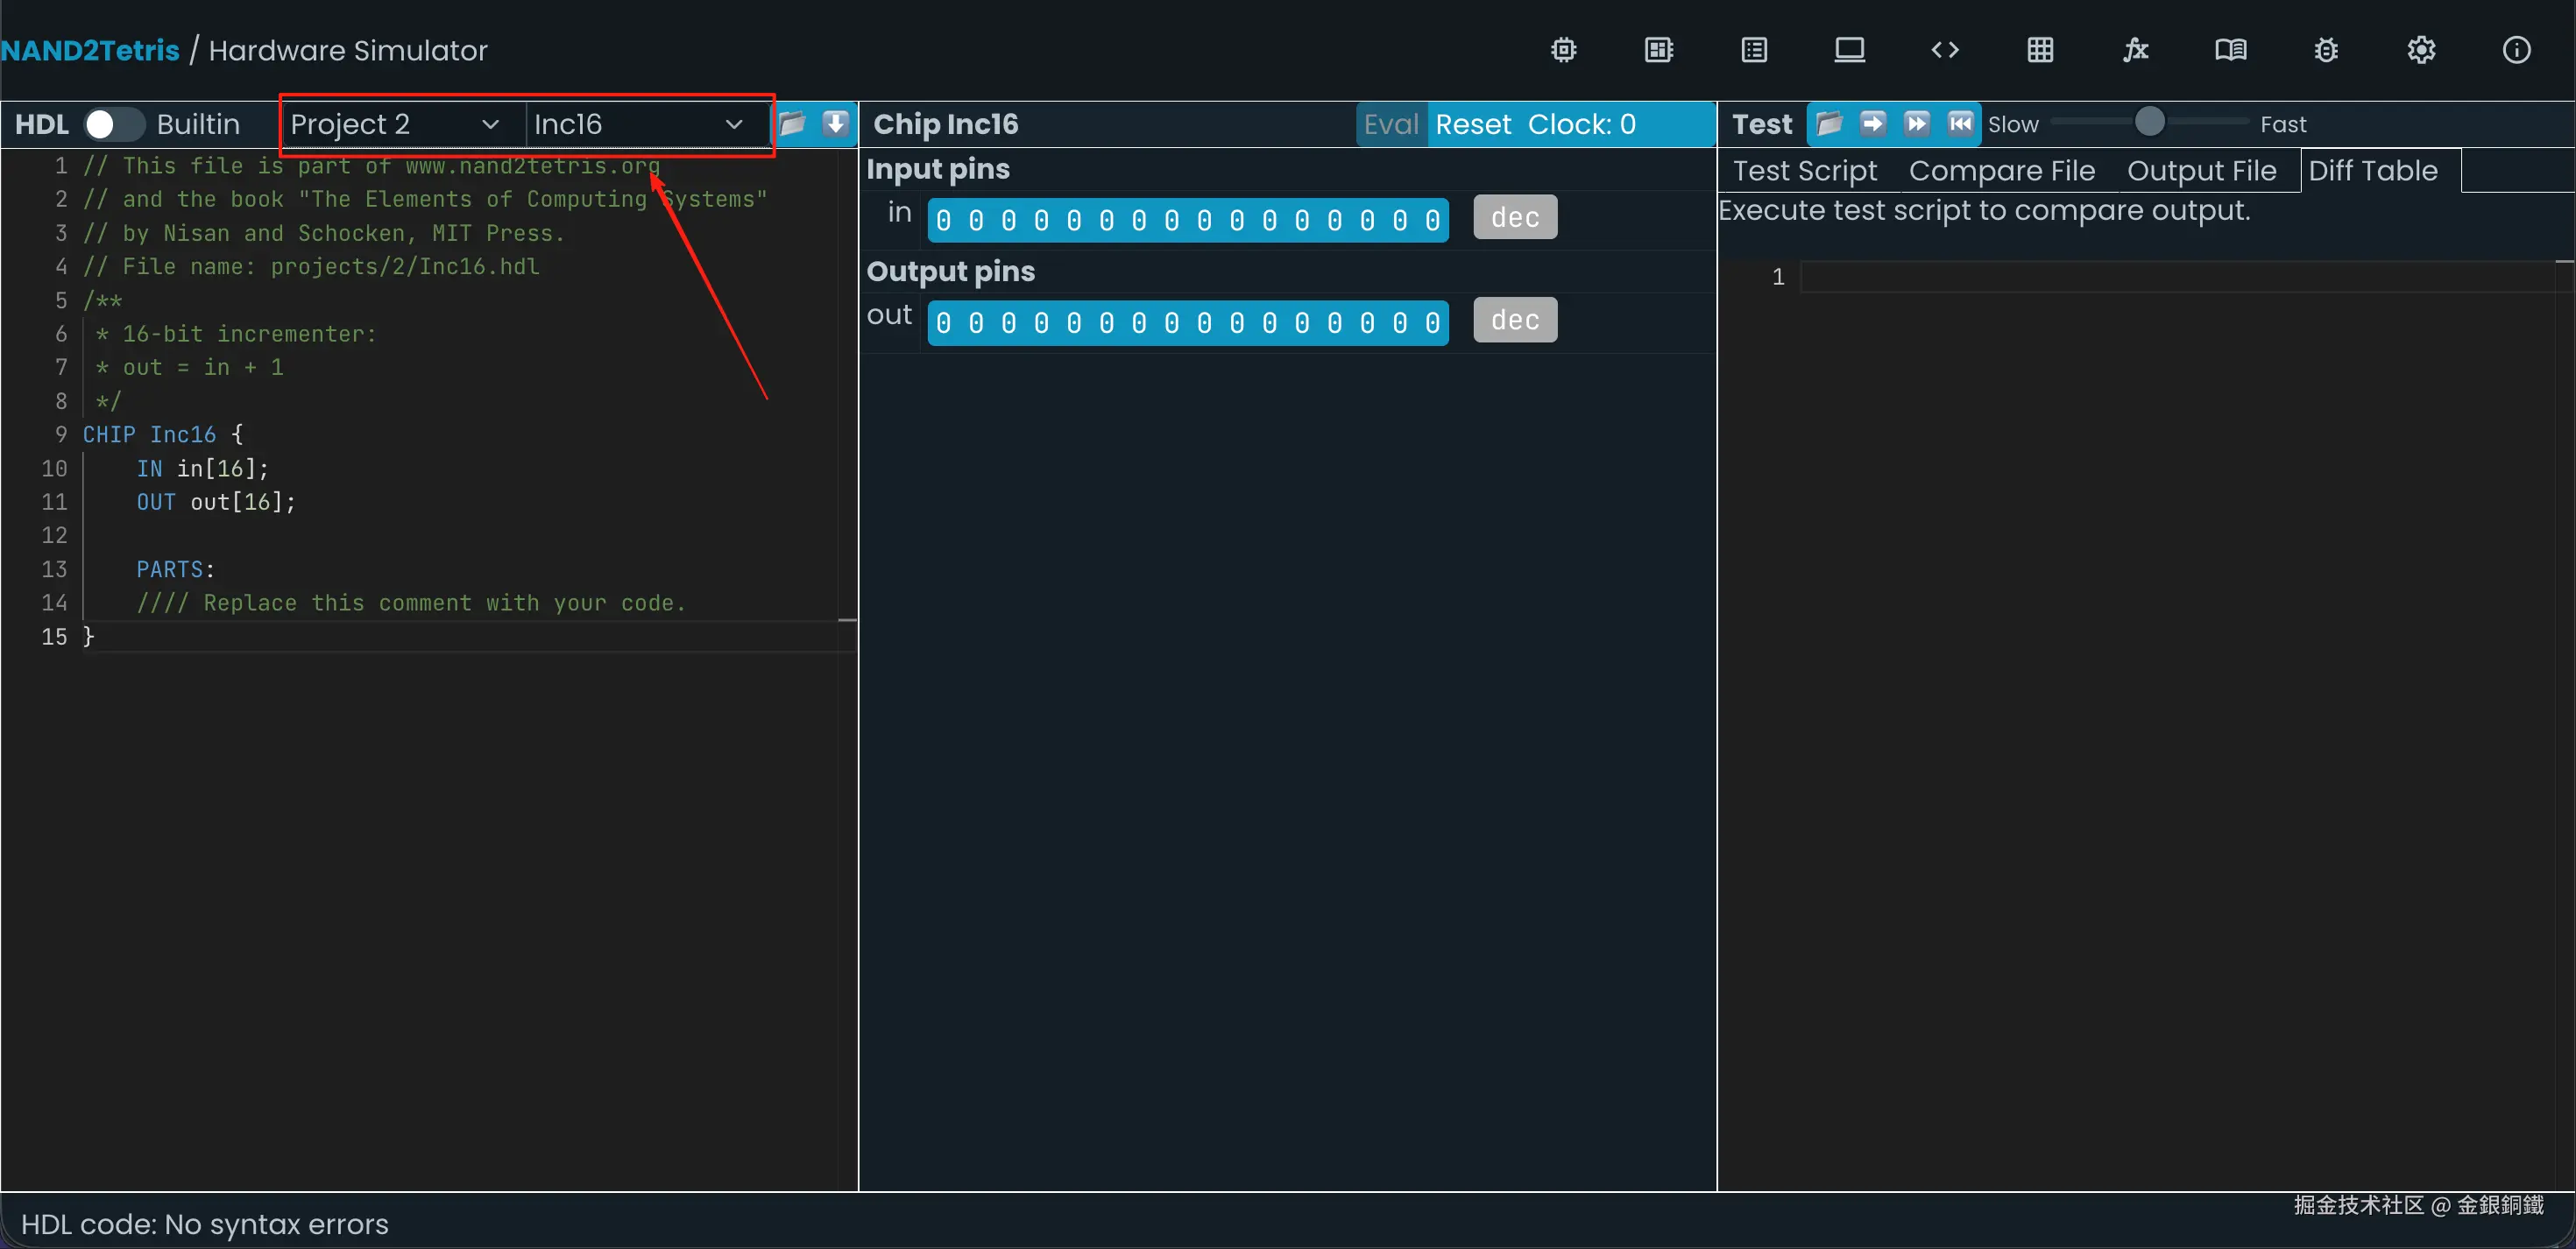
Task: Click the fast-forward run test button
Action: tap(1916, 124)
